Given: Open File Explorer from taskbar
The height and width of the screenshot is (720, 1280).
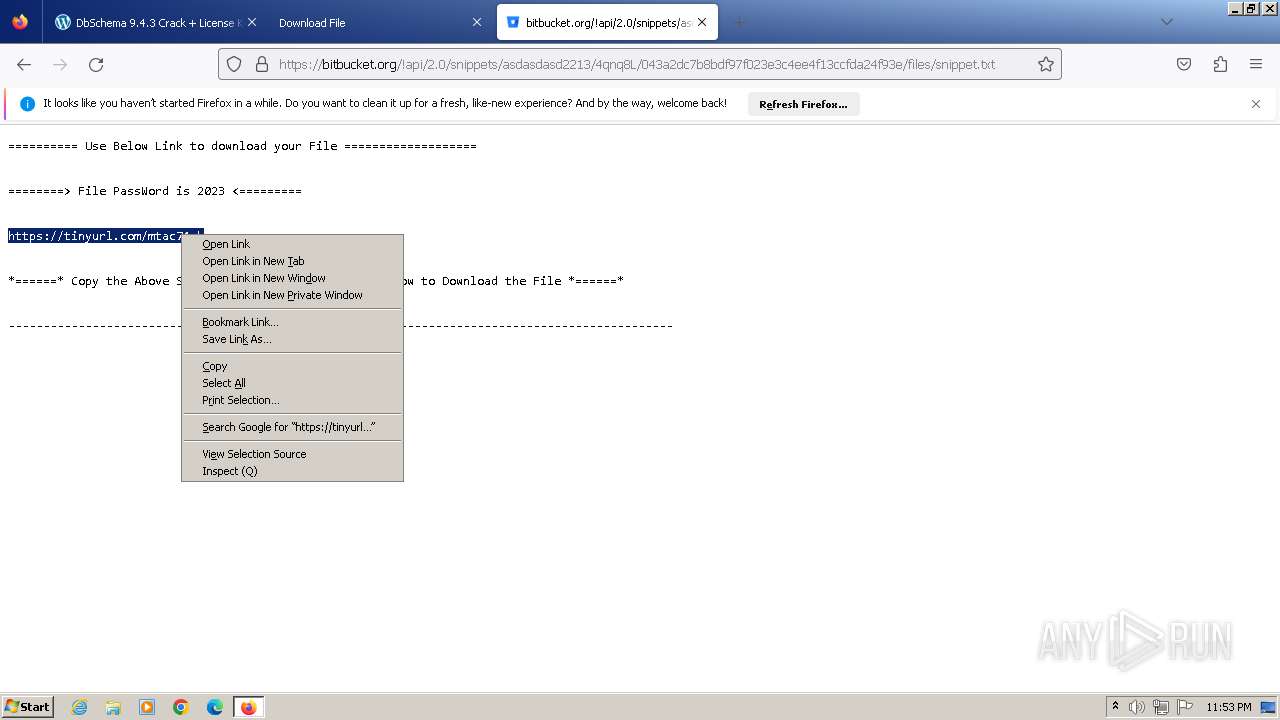Looking at the screenshot, I should 113,707.
